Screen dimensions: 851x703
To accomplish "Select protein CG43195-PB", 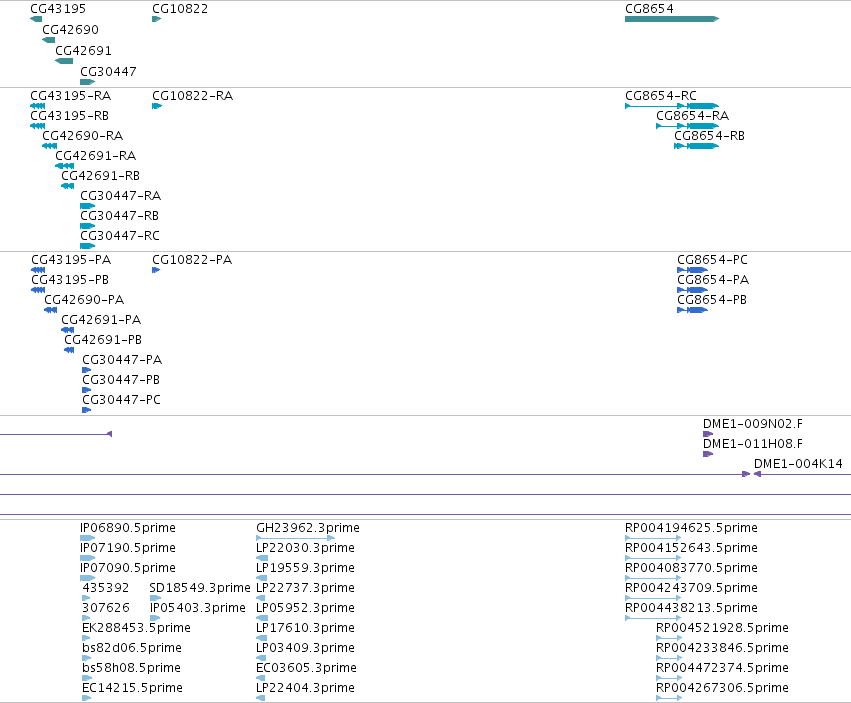I will click(71, 280).
